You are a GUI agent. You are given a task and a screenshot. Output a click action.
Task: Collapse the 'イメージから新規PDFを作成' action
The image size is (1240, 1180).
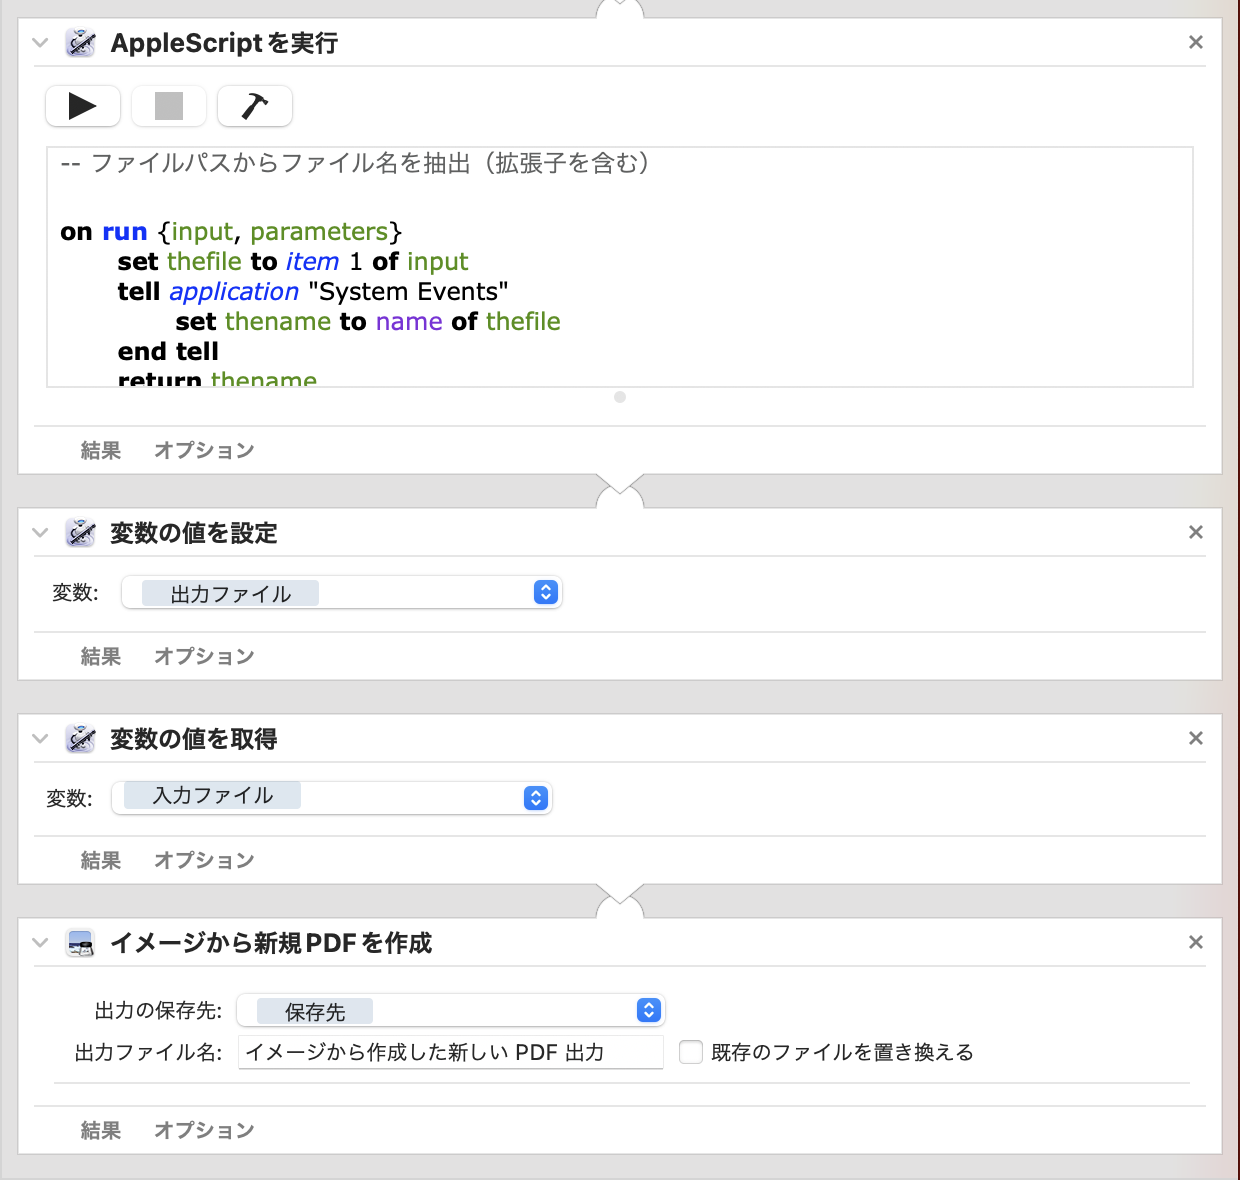40,943
